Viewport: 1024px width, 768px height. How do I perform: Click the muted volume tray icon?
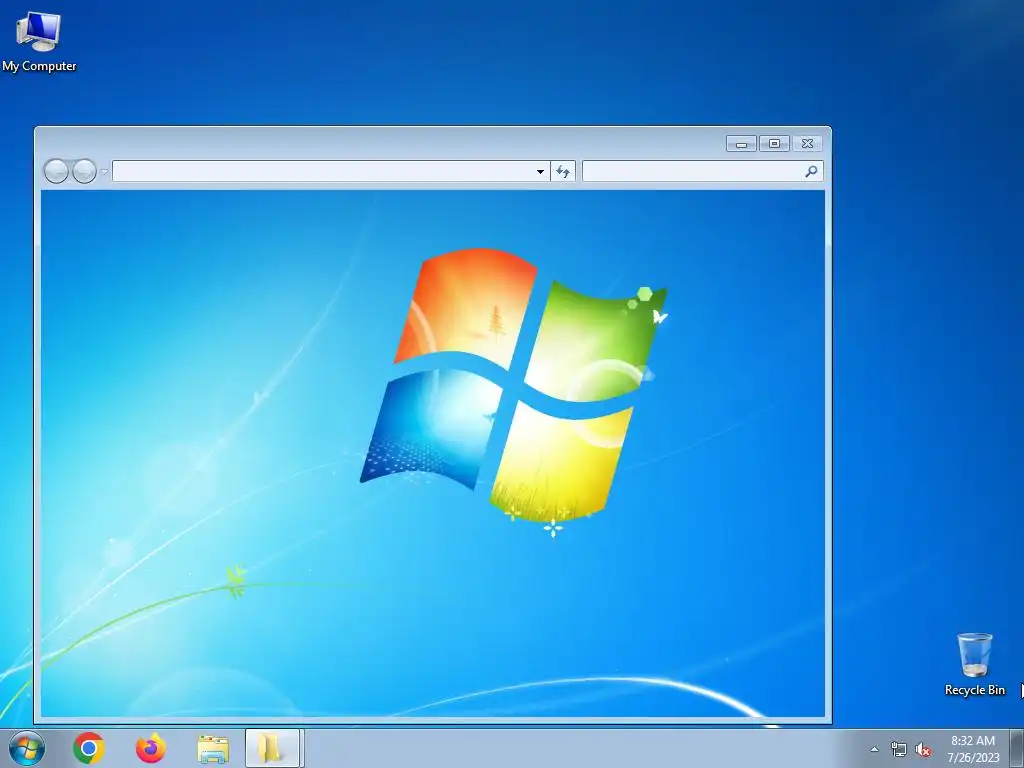(x=923, y=750)
